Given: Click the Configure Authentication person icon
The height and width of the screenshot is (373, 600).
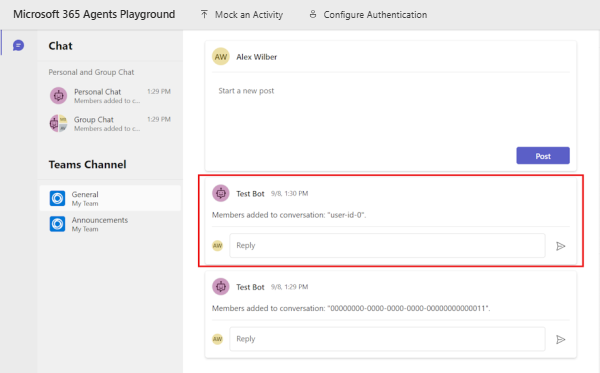Looking at the screenshot, I should tap(313, 15).
